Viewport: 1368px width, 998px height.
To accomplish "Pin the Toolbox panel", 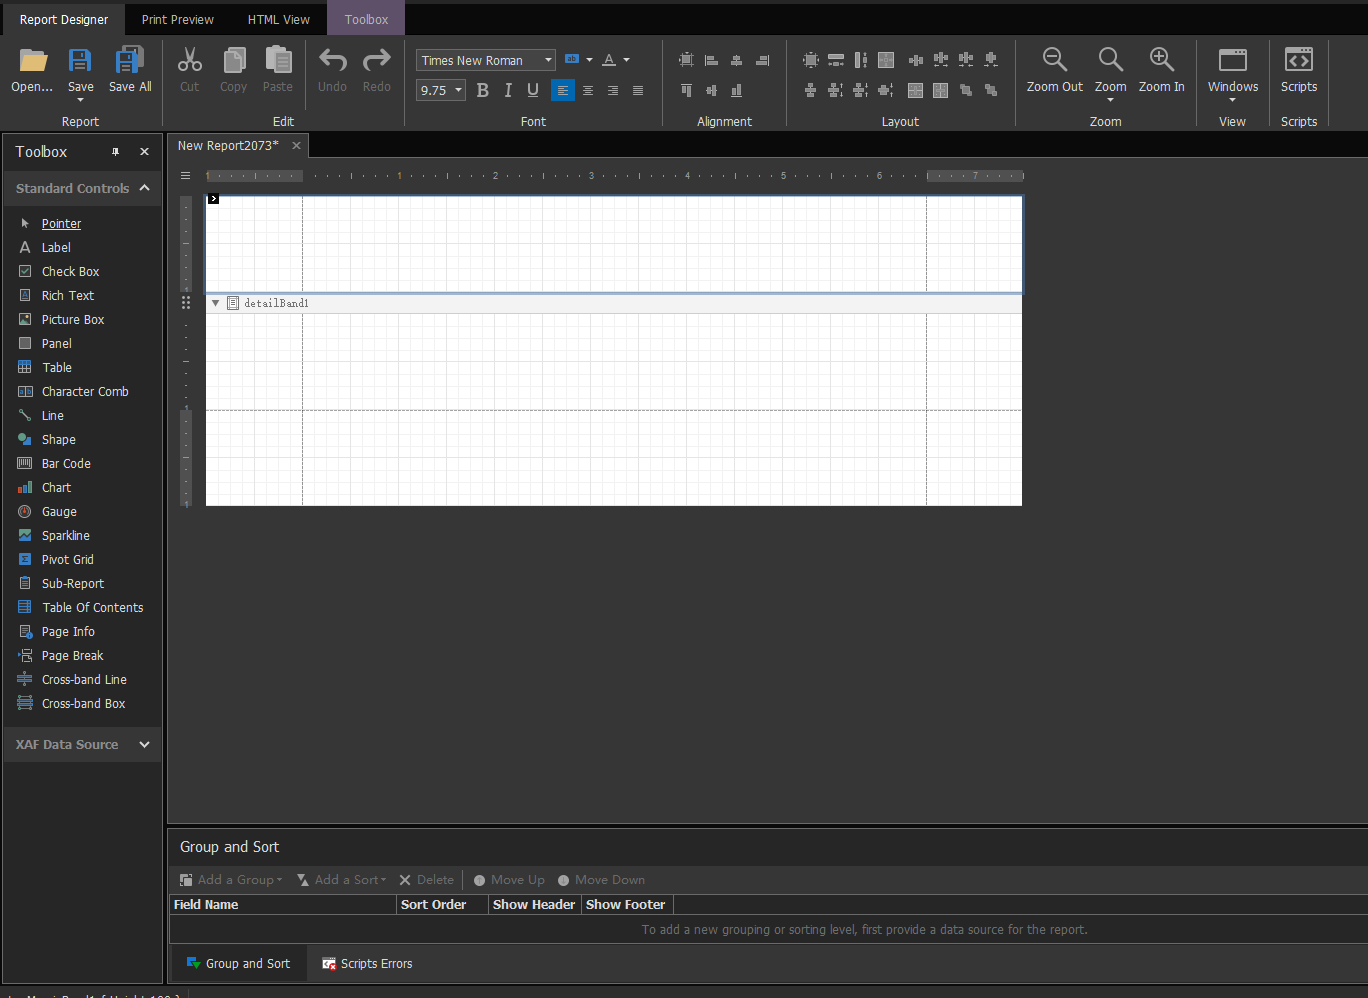I will [x=116, y=152].
